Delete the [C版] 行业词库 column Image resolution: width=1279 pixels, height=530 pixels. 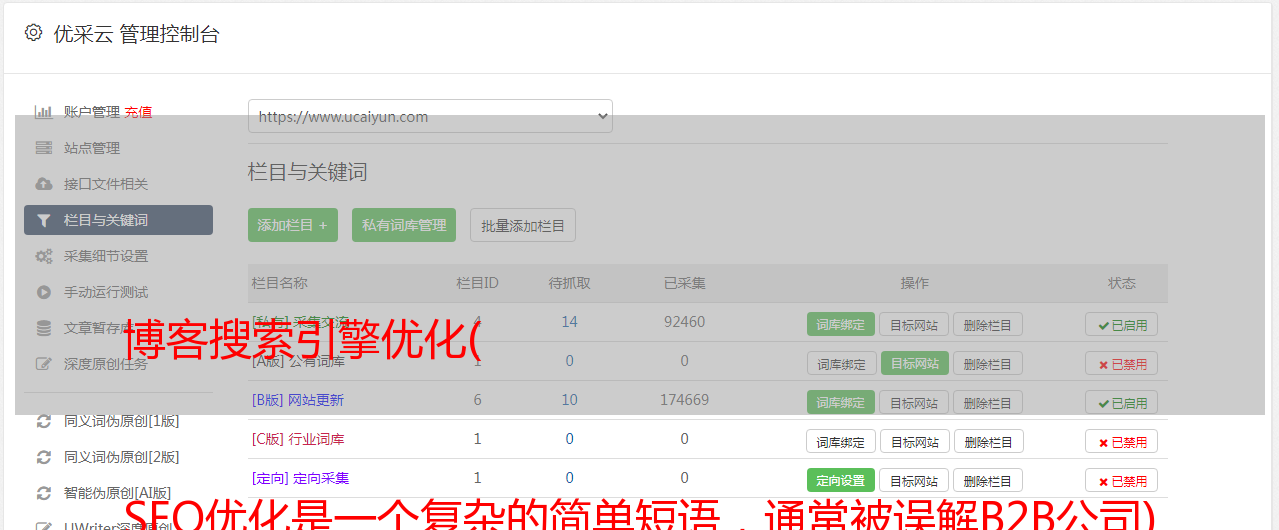pos(988,441)
